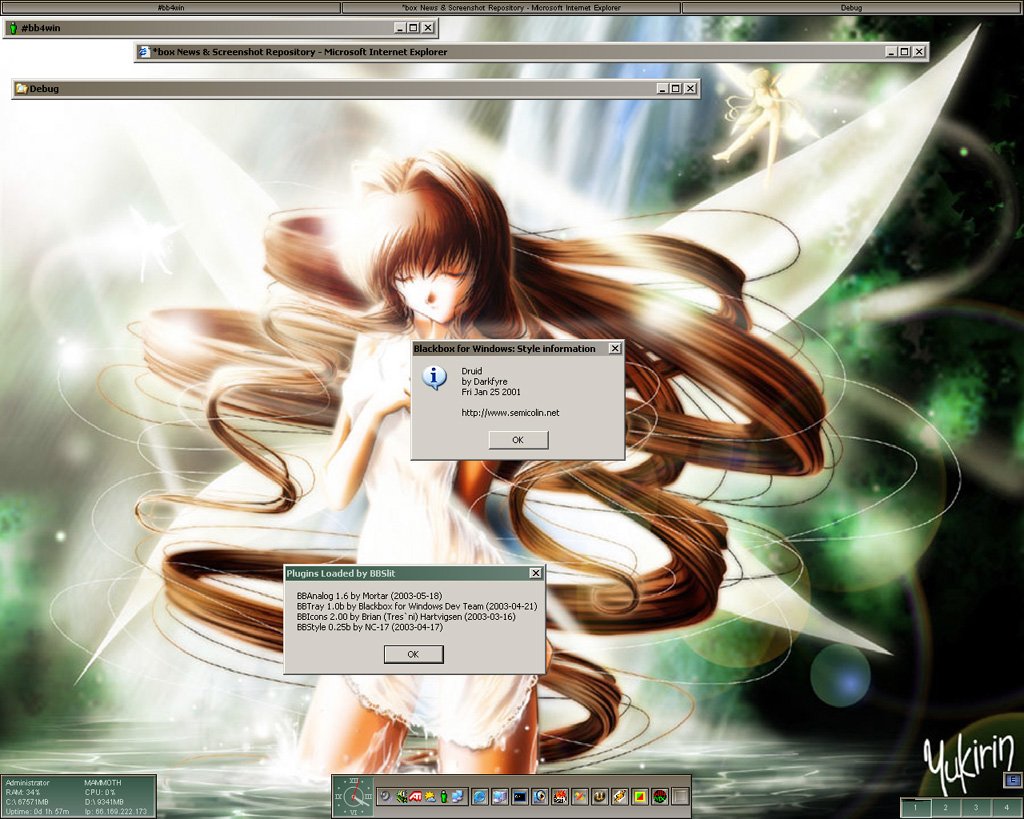
Task: Click 'by Darkfyre' text in dialog
Action: coord(484,381)
